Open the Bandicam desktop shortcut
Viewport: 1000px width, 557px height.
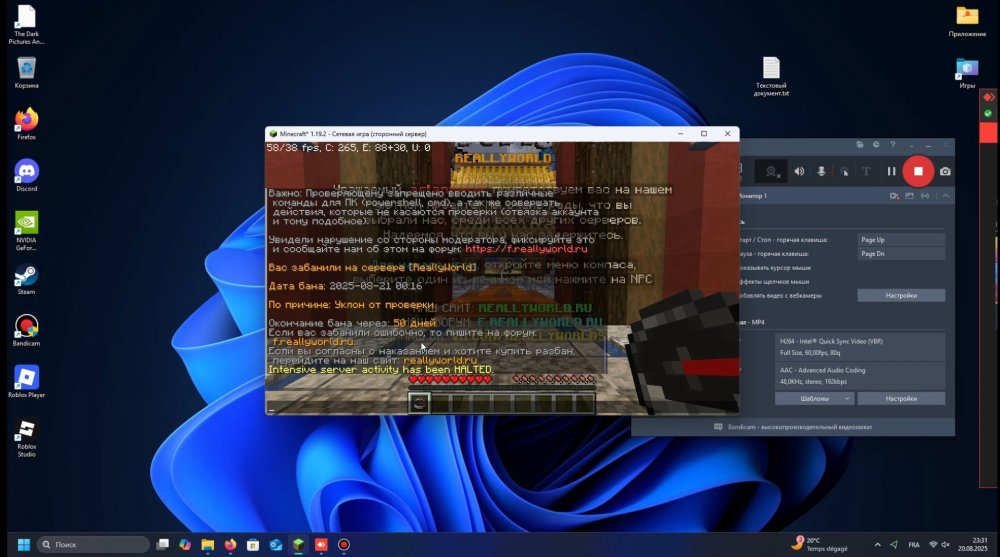click(26, 330)
